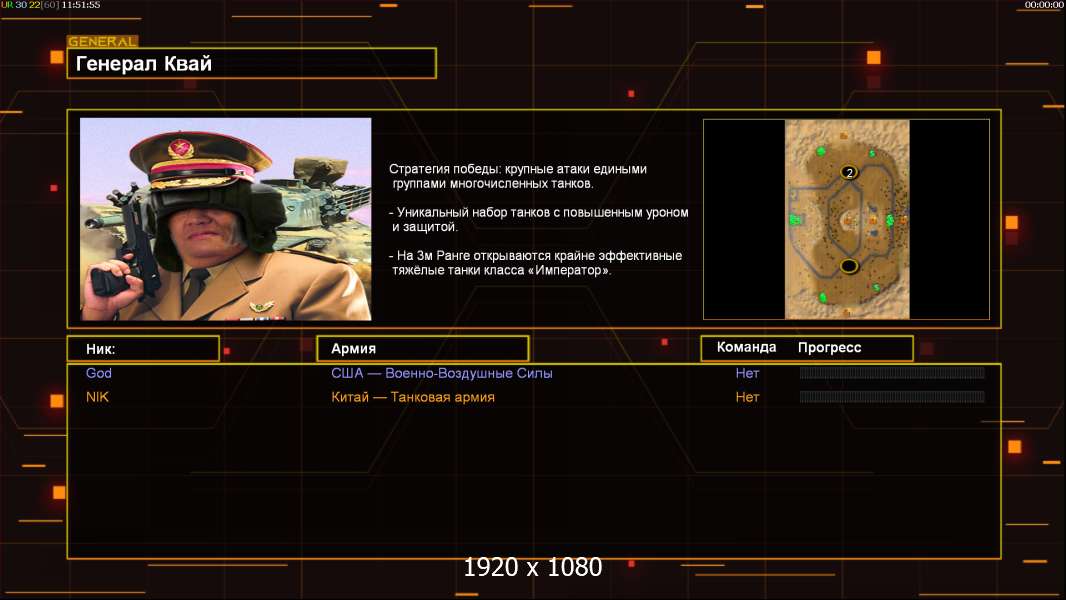
Task: Click the loading progress bar for God
Action: [x=892, y=373]
